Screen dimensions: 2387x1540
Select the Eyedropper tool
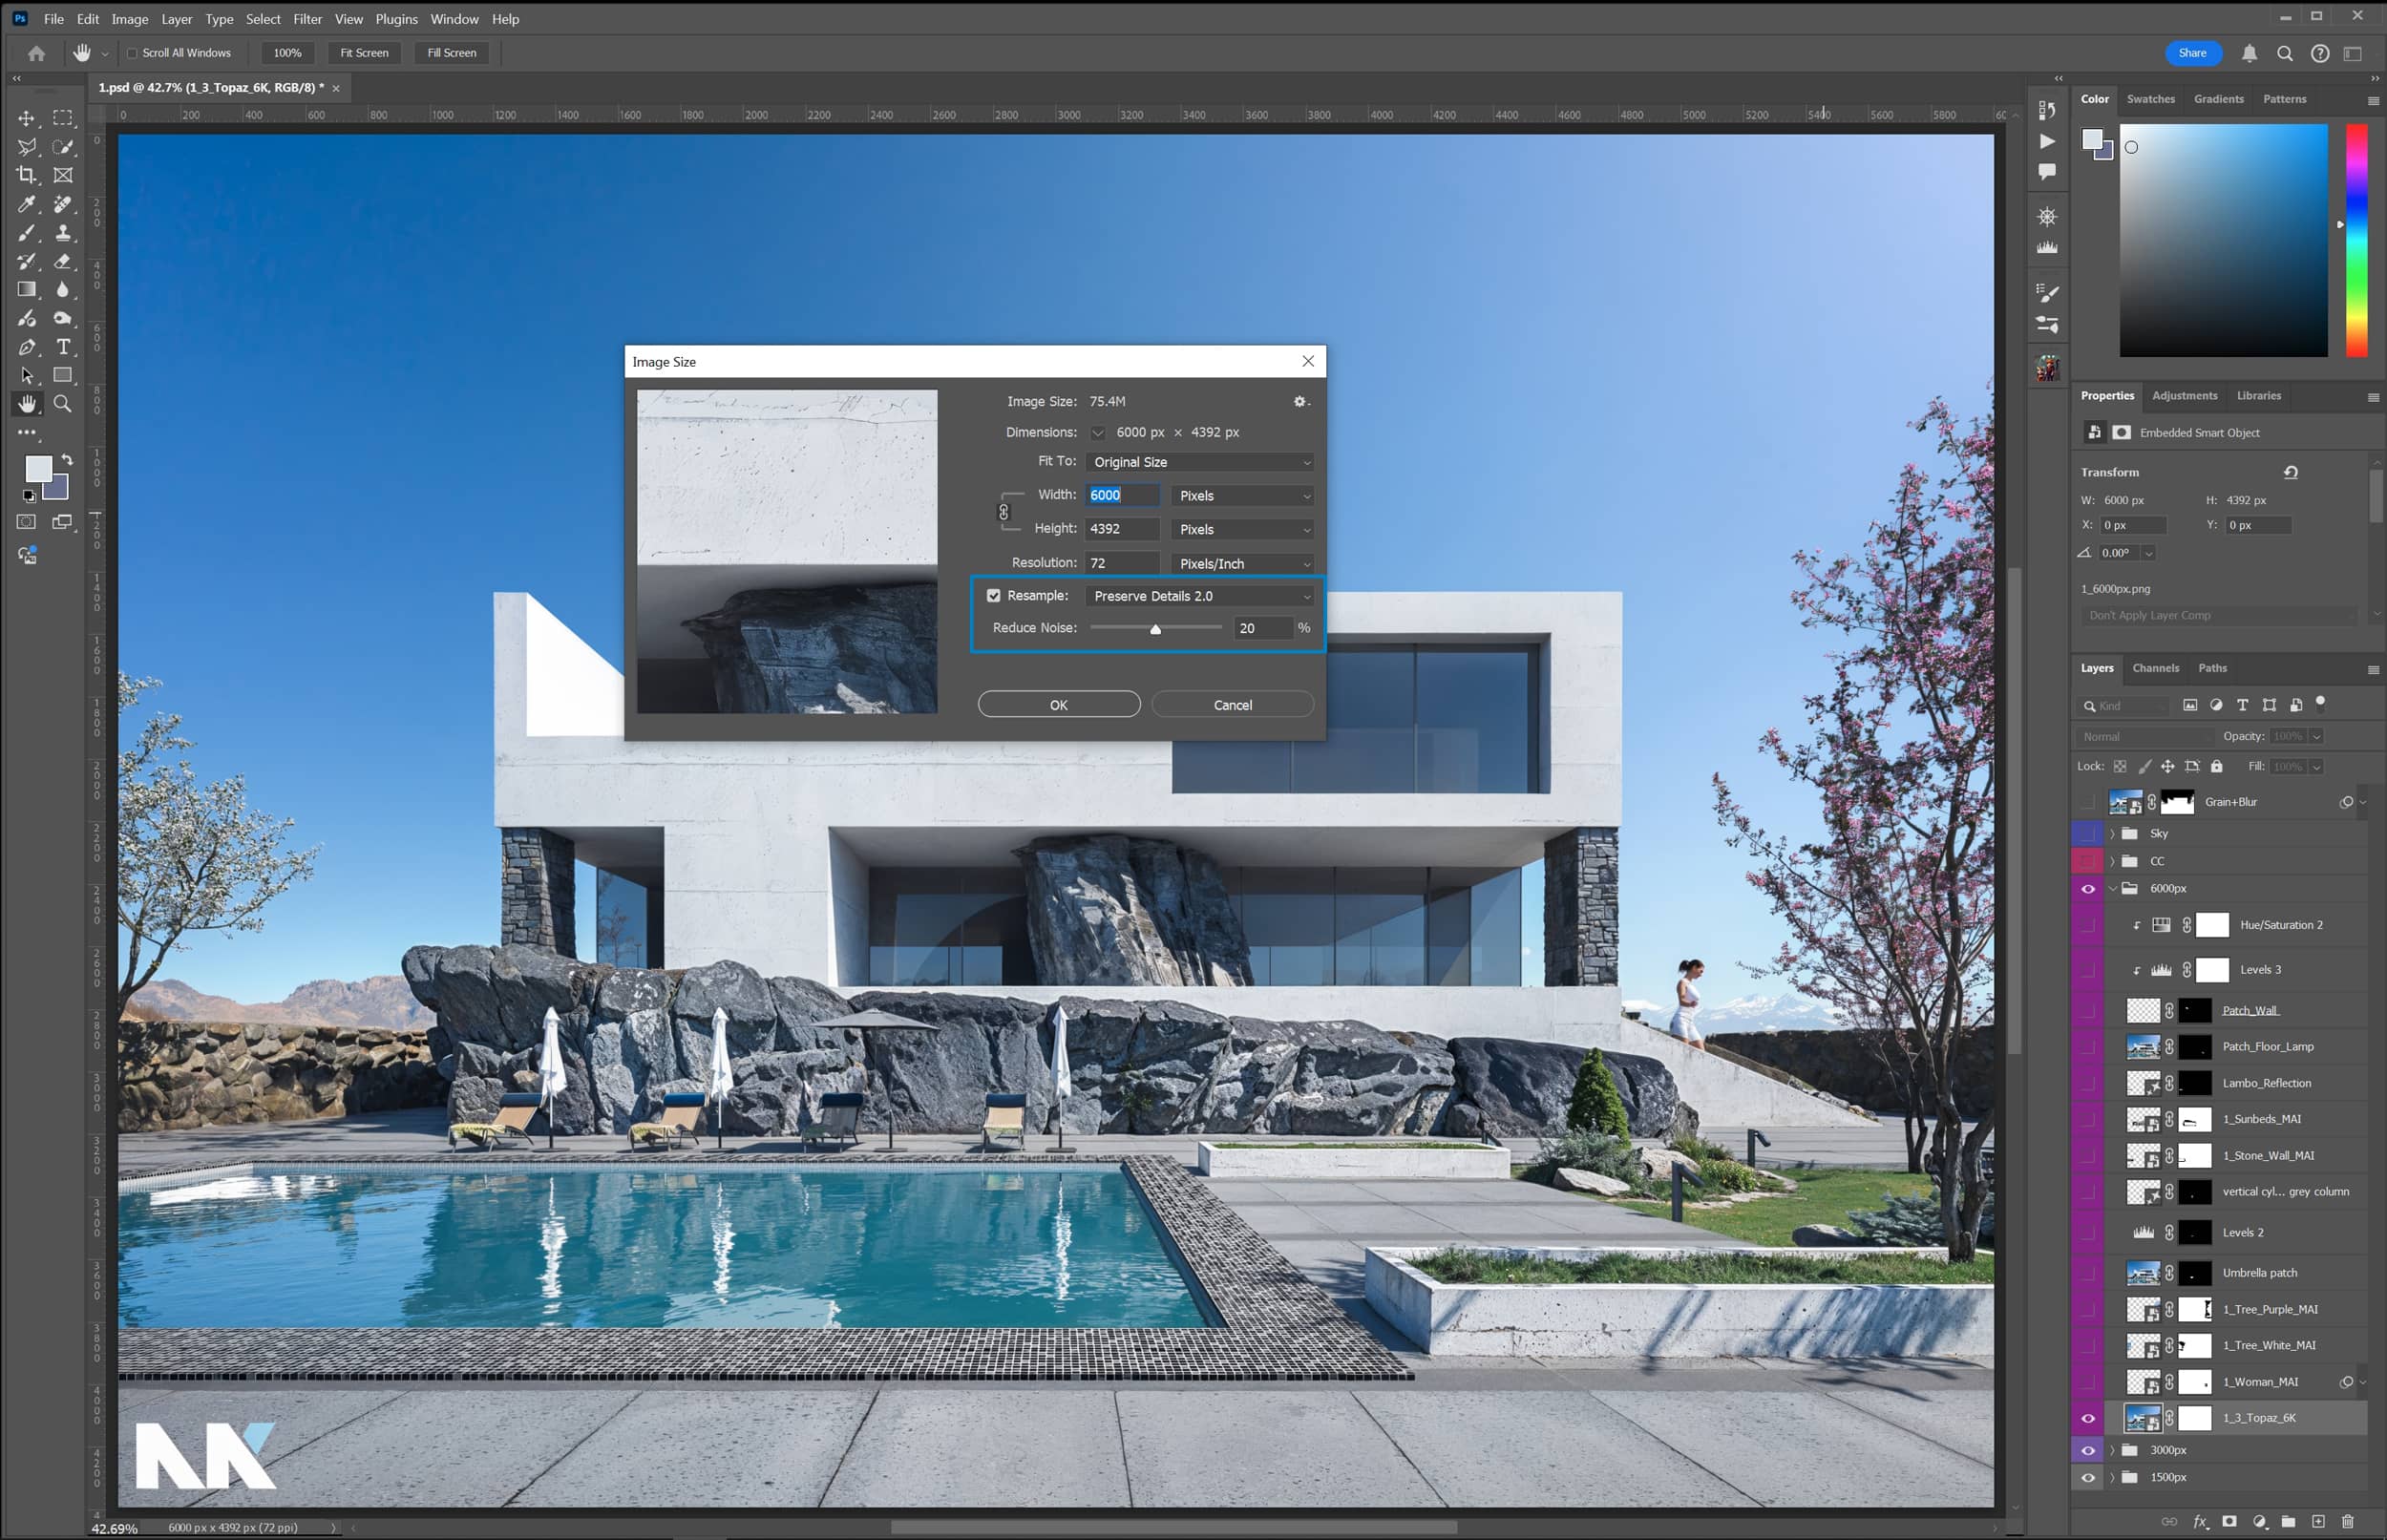point(26,204)
